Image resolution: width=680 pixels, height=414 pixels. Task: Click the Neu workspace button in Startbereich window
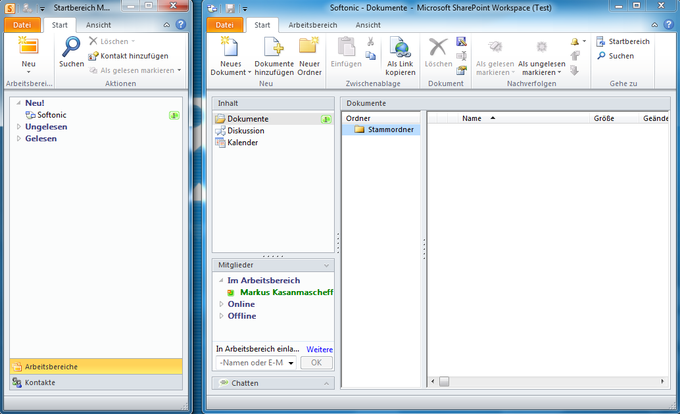tap(29, 54)
